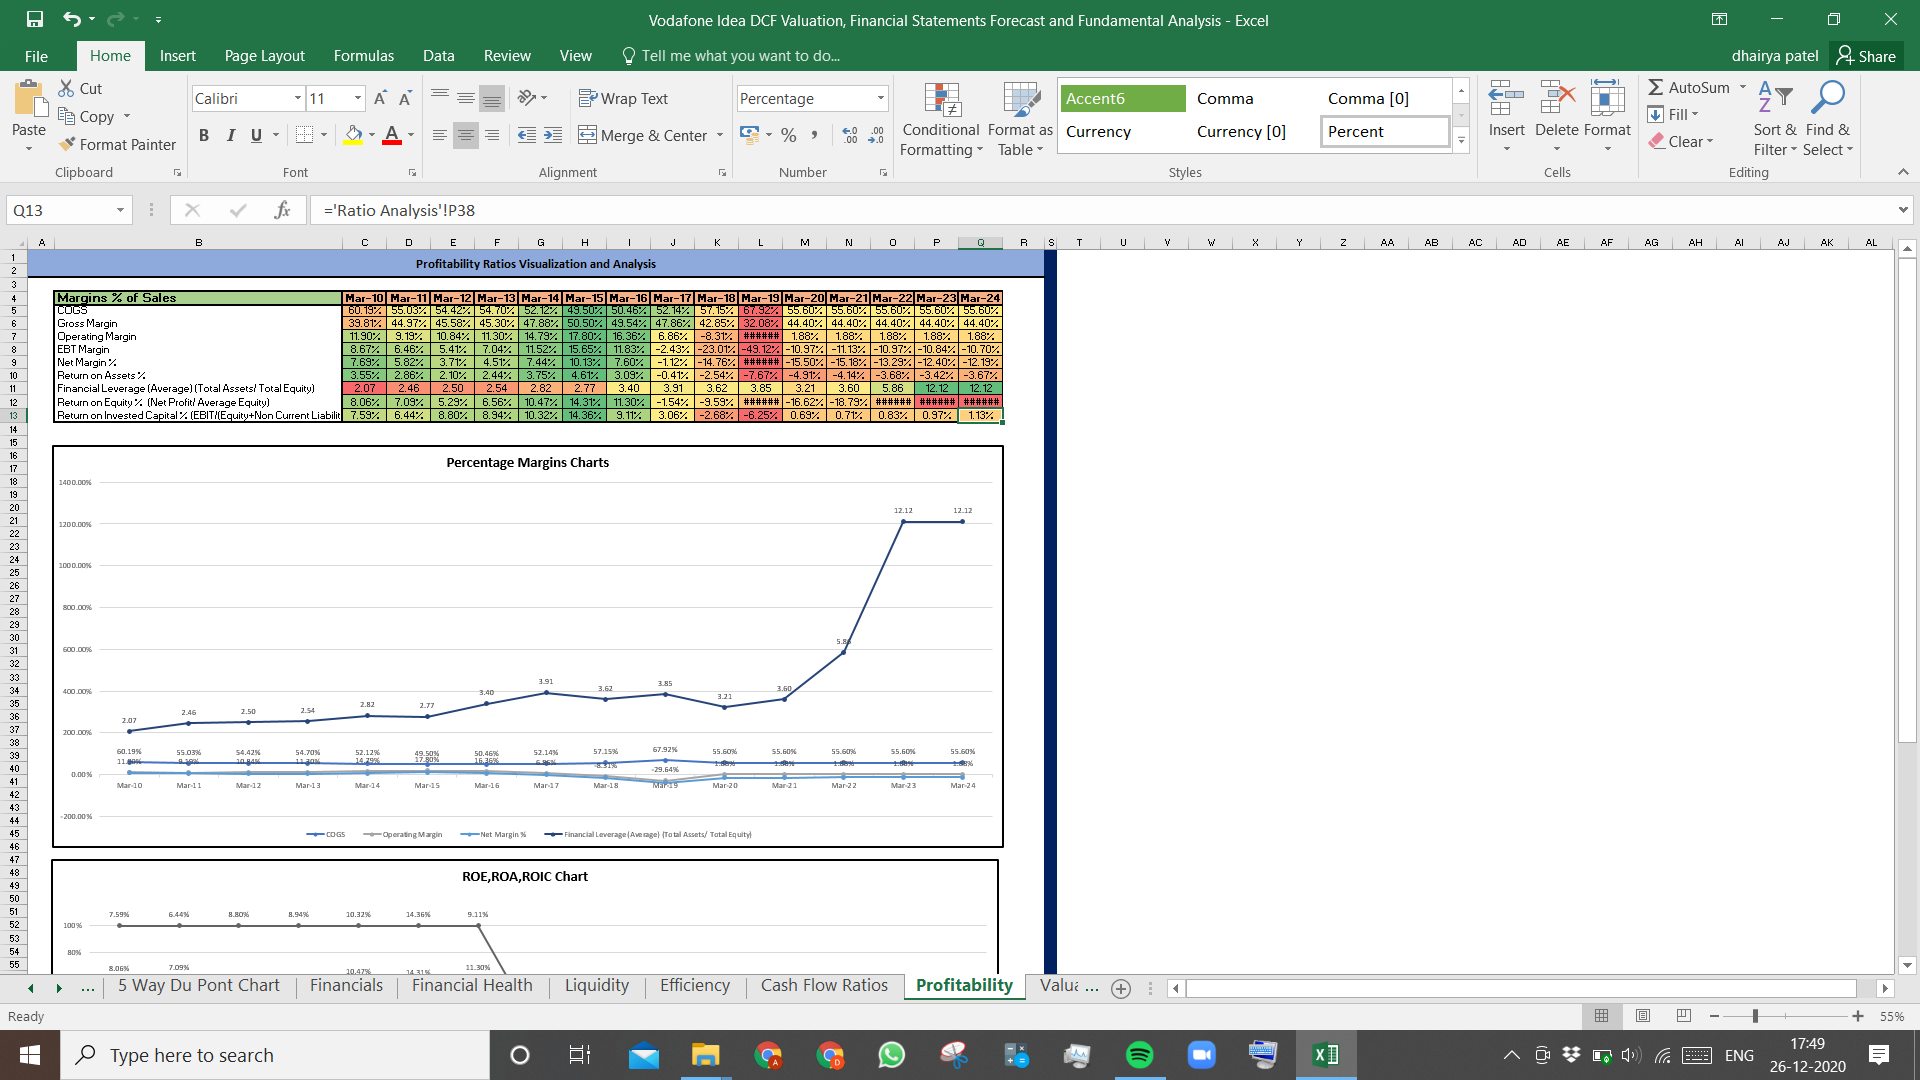Click the zoom slider handle
Image resolution: width=1920 pixels, height=1080 pixels.
click(1755, 1016)
